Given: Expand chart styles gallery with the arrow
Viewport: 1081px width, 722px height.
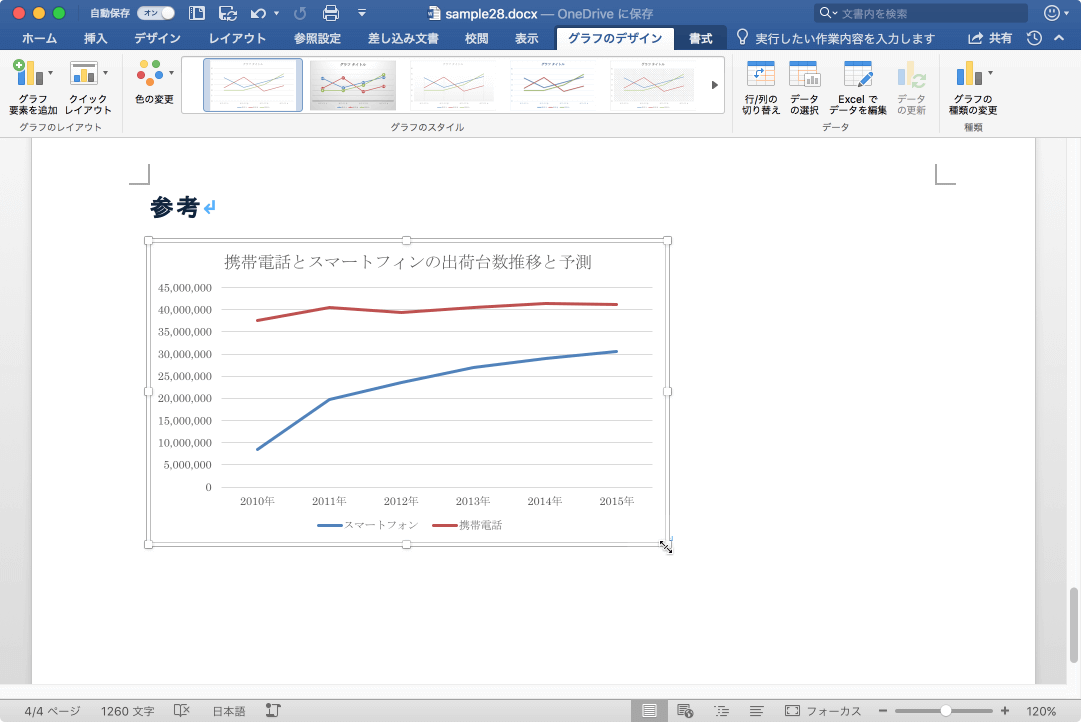Looking at the screenshot, I should tap(715, 85).
